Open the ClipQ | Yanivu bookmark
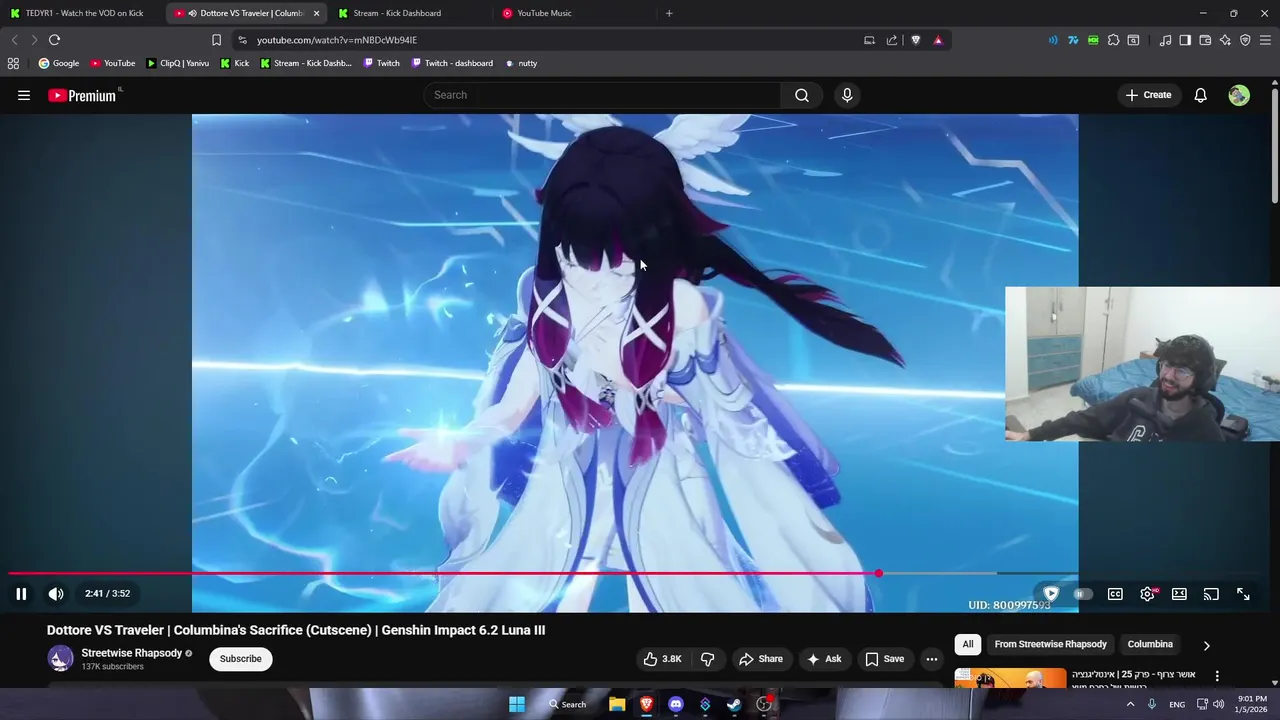Viewport: 1280px width, 720px height. pyautogui.click(x=178, y=63)
